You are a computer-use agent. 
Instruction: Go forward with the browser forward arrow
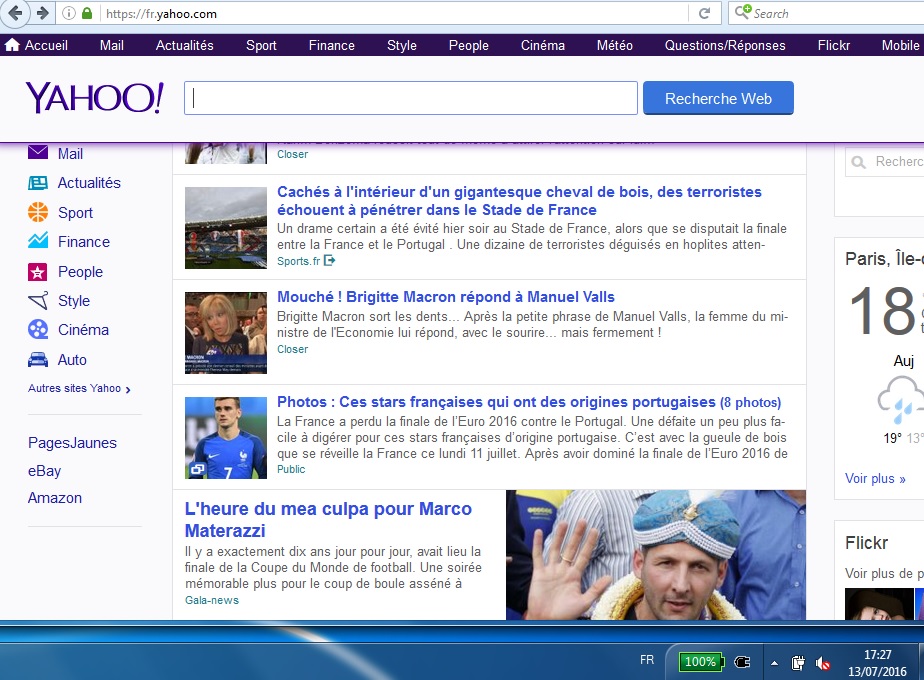42,13
